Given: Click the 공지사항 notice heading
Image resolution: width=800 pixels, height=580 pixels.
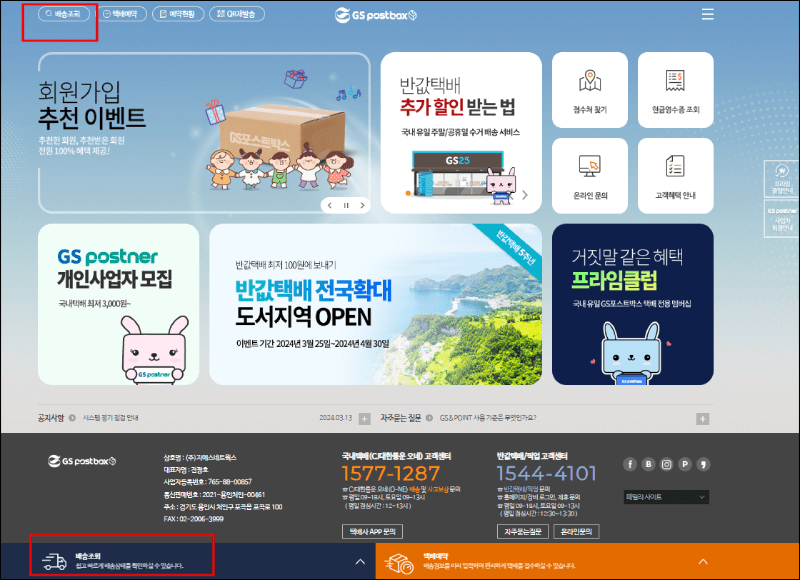Looking at the screenshot, I should click(51, 418).
